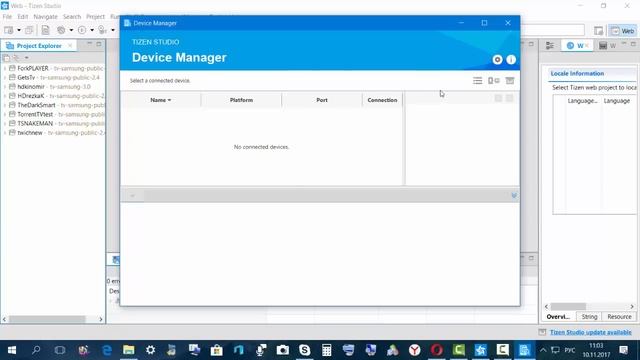This screenshot has height=360, width=640.
Task: Open the Debug dropdown arrow
Action: (x=113, y=30)
